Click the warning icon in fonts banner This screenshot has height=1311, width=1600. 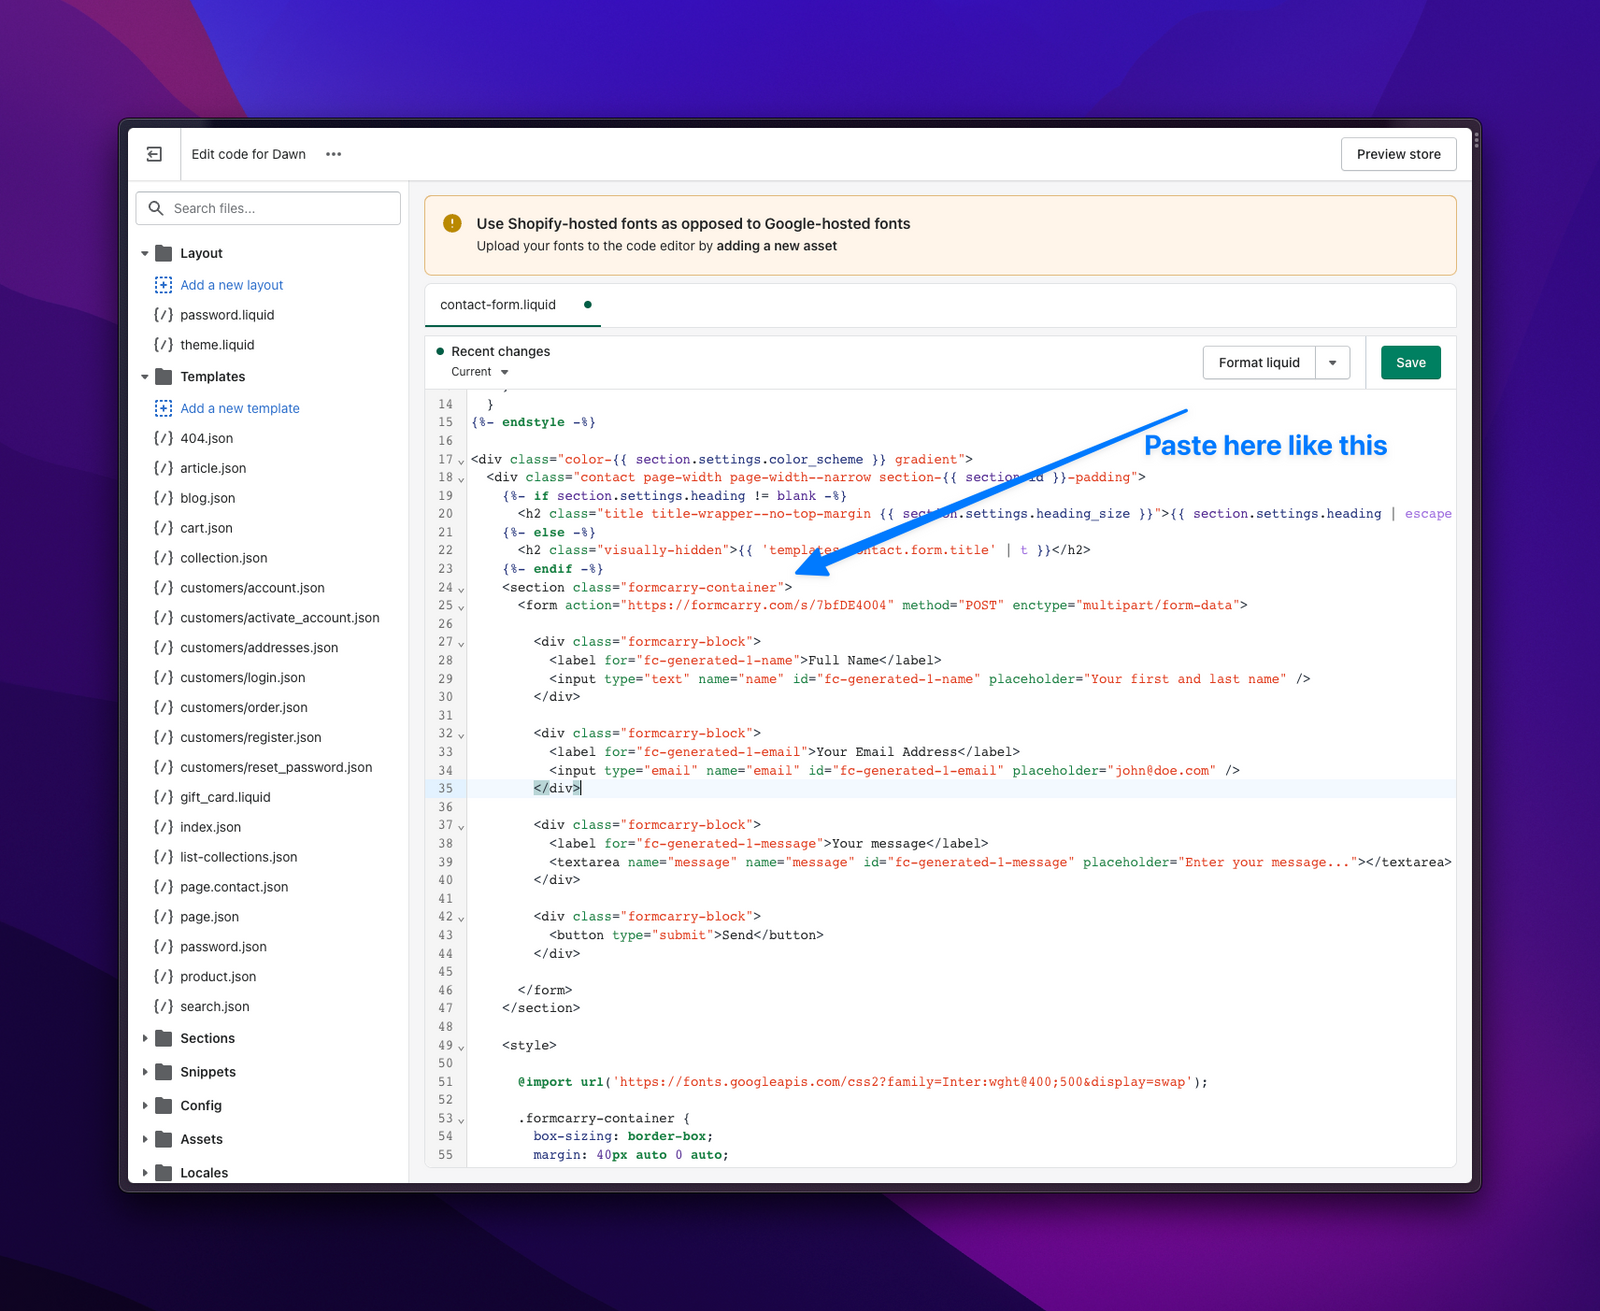click(452, 224)
